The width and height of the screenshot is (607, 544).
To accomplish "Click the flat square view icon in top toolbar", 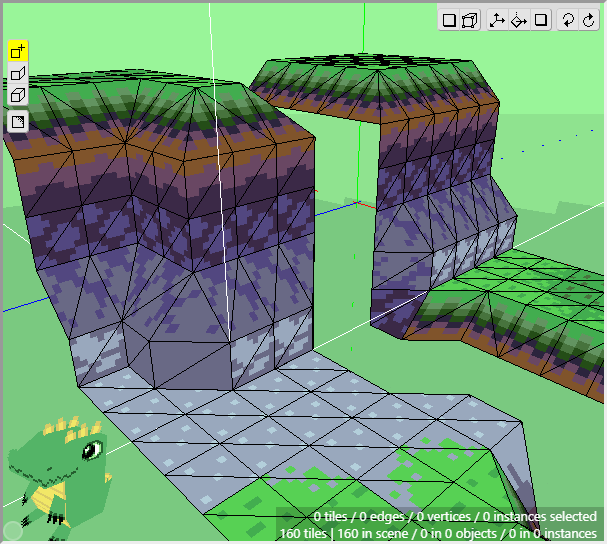I will (449, 20).
